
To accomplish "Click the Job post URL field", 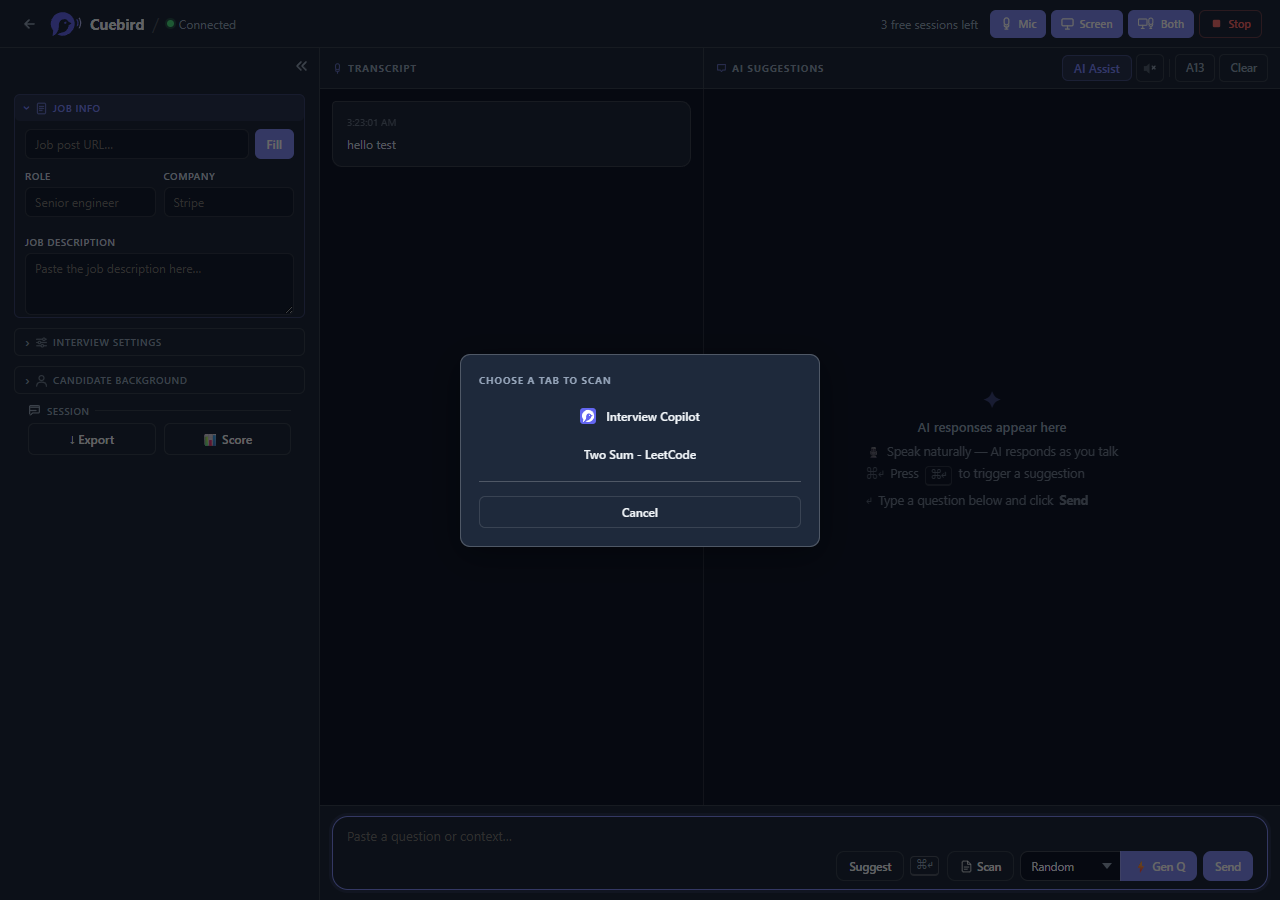I will [137, 144].
